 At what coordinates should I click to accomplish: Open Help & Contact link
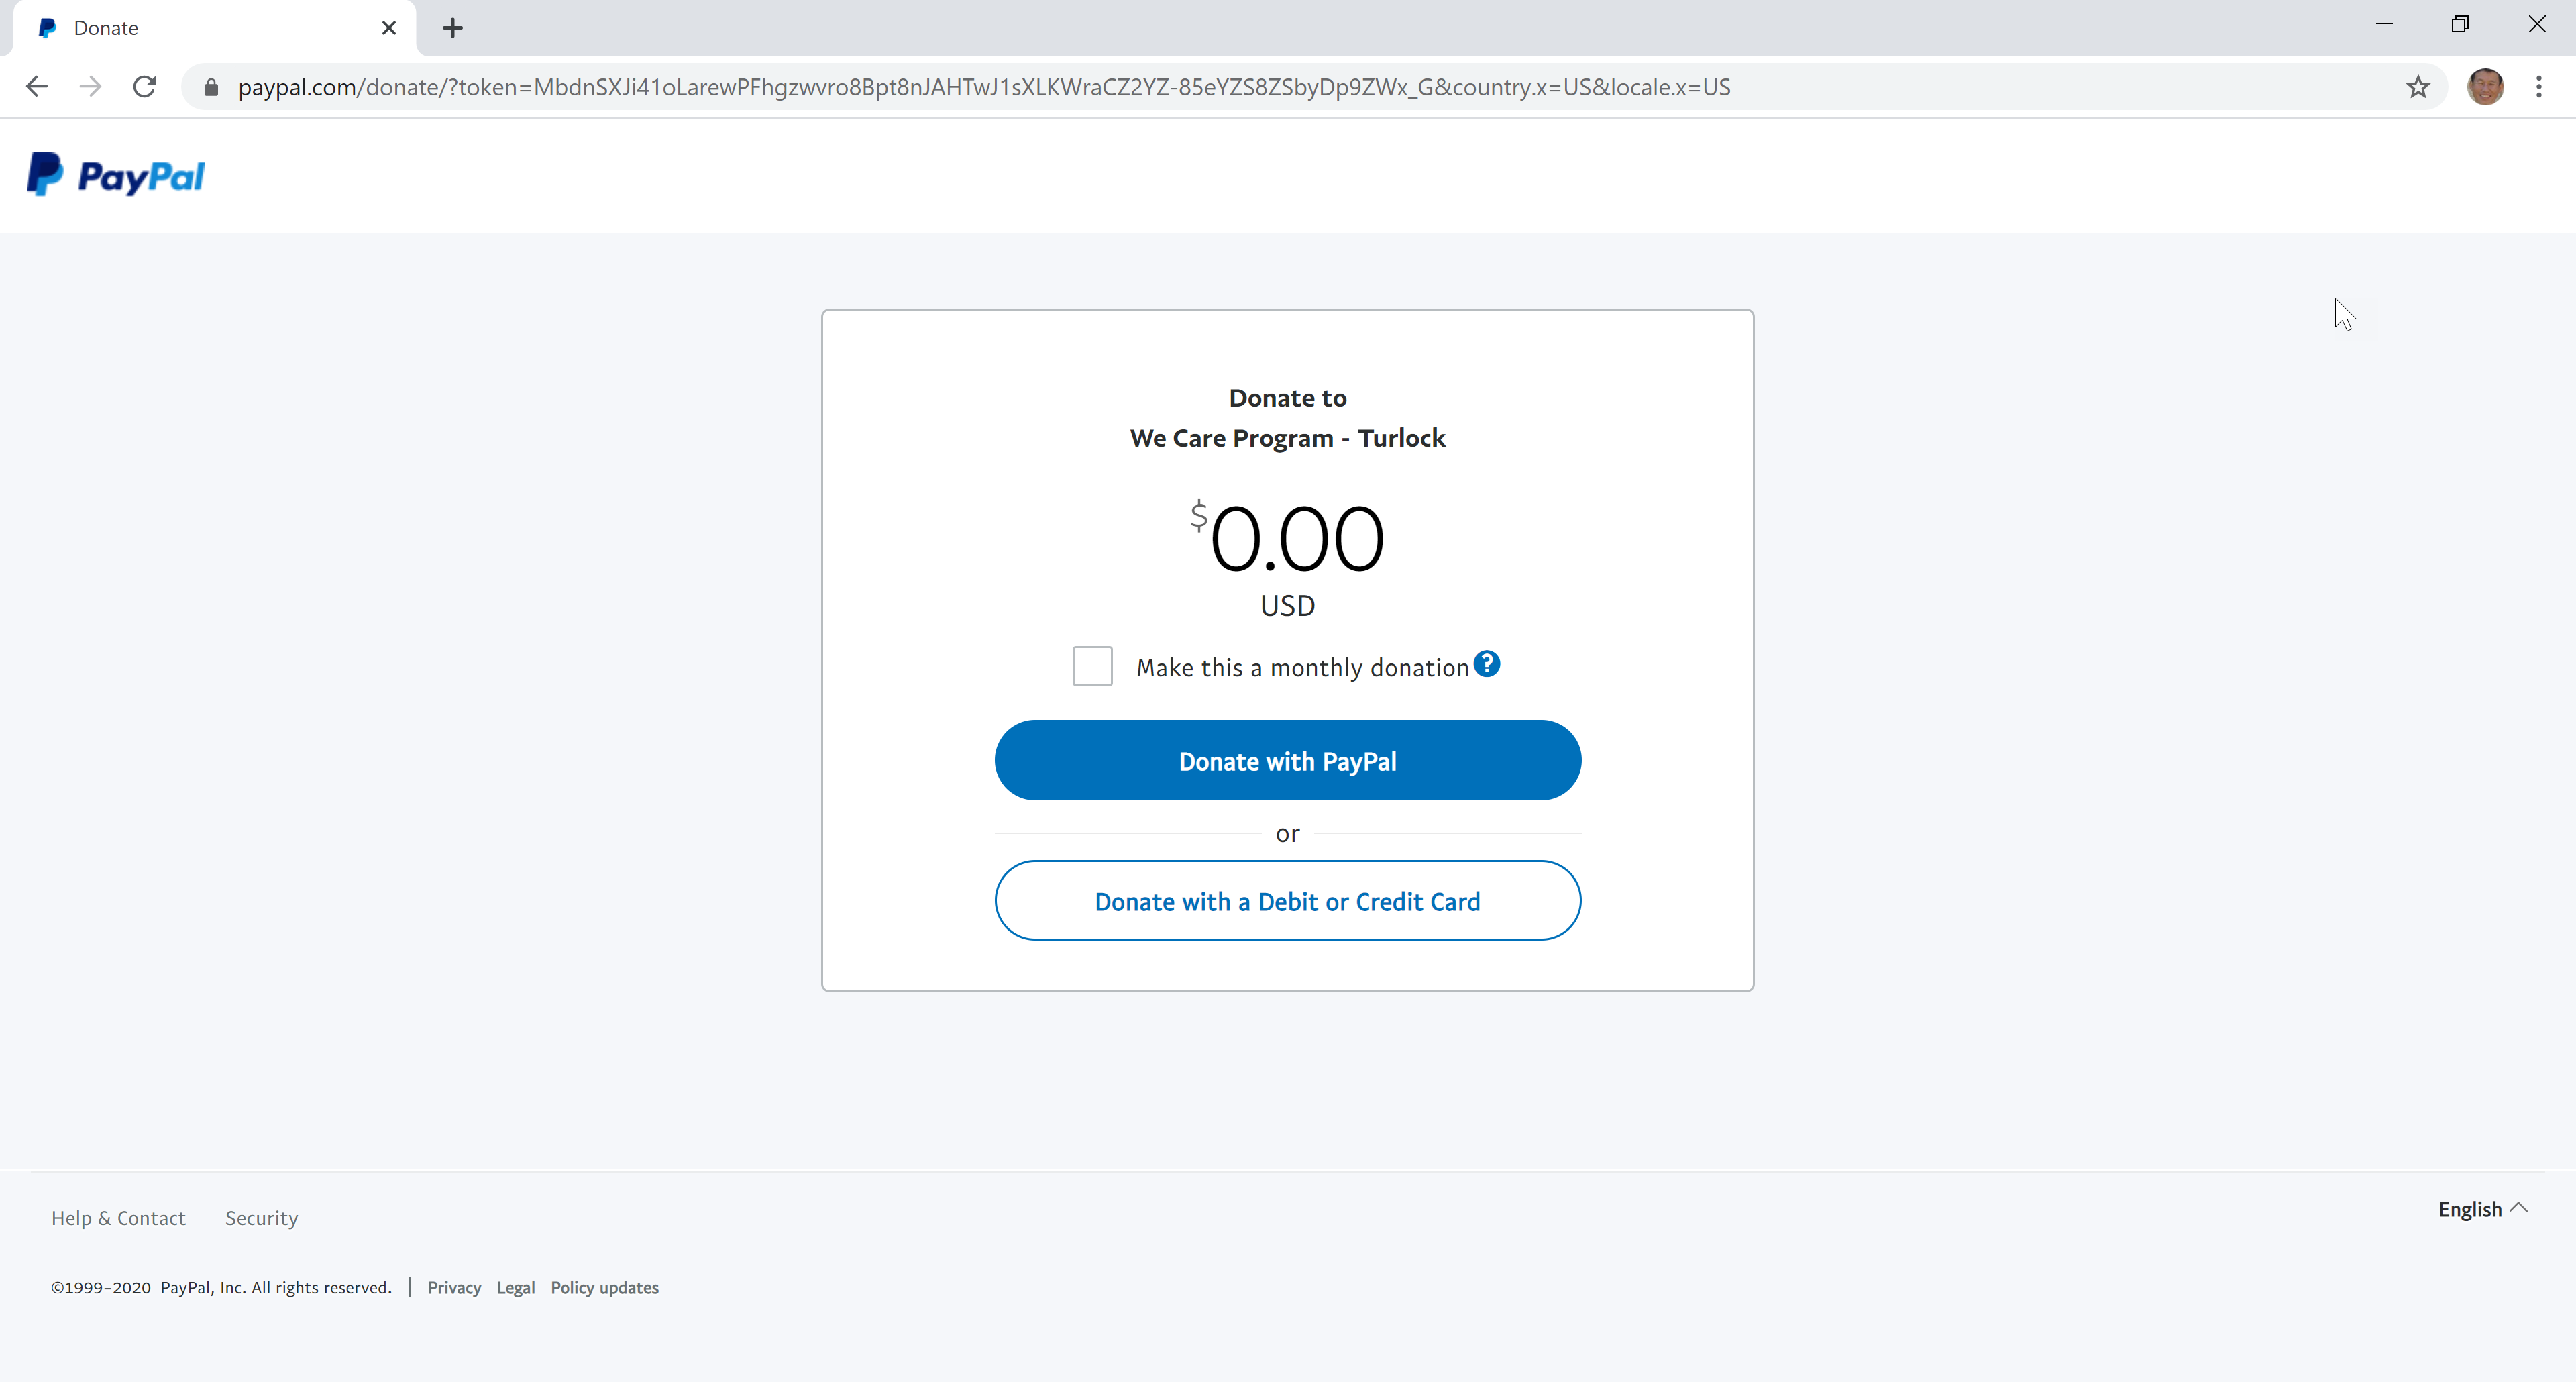118,1218
